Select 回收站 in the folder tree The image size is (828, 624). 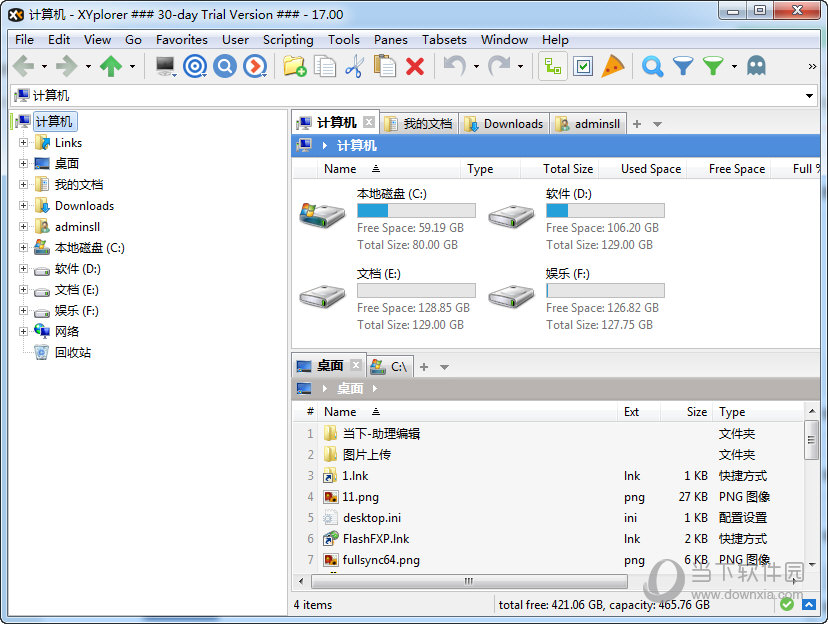click(x=73, y=353)
